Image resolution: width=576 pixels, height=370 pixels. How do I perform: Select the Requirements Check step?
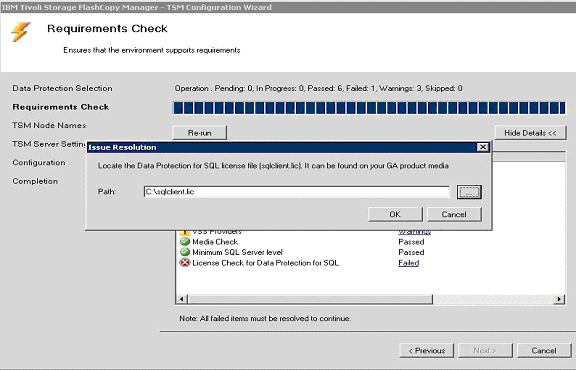(61, 107)
